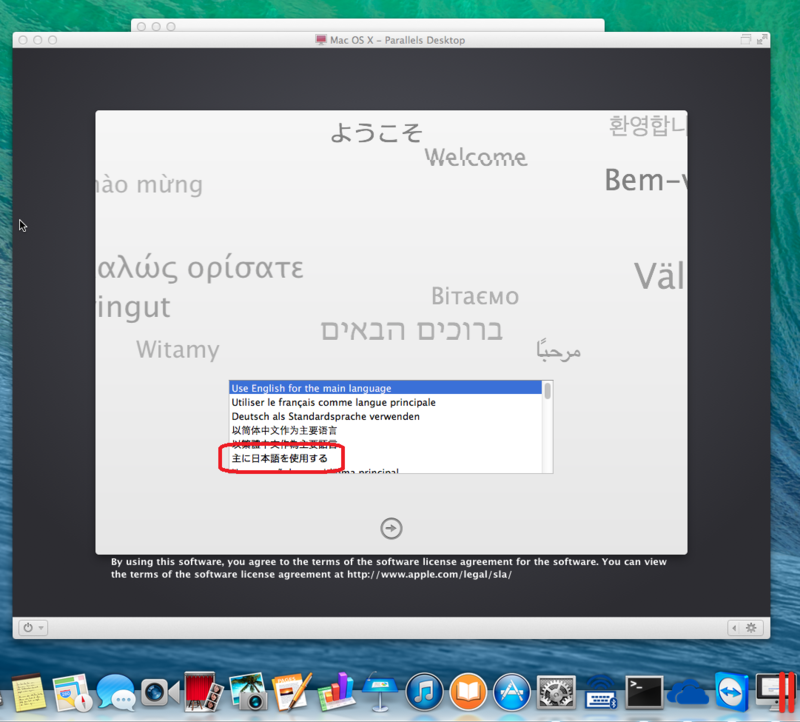Launch iPhoto from the dock
The height and width of the screenshot is (722, 800).
[247, 691]
